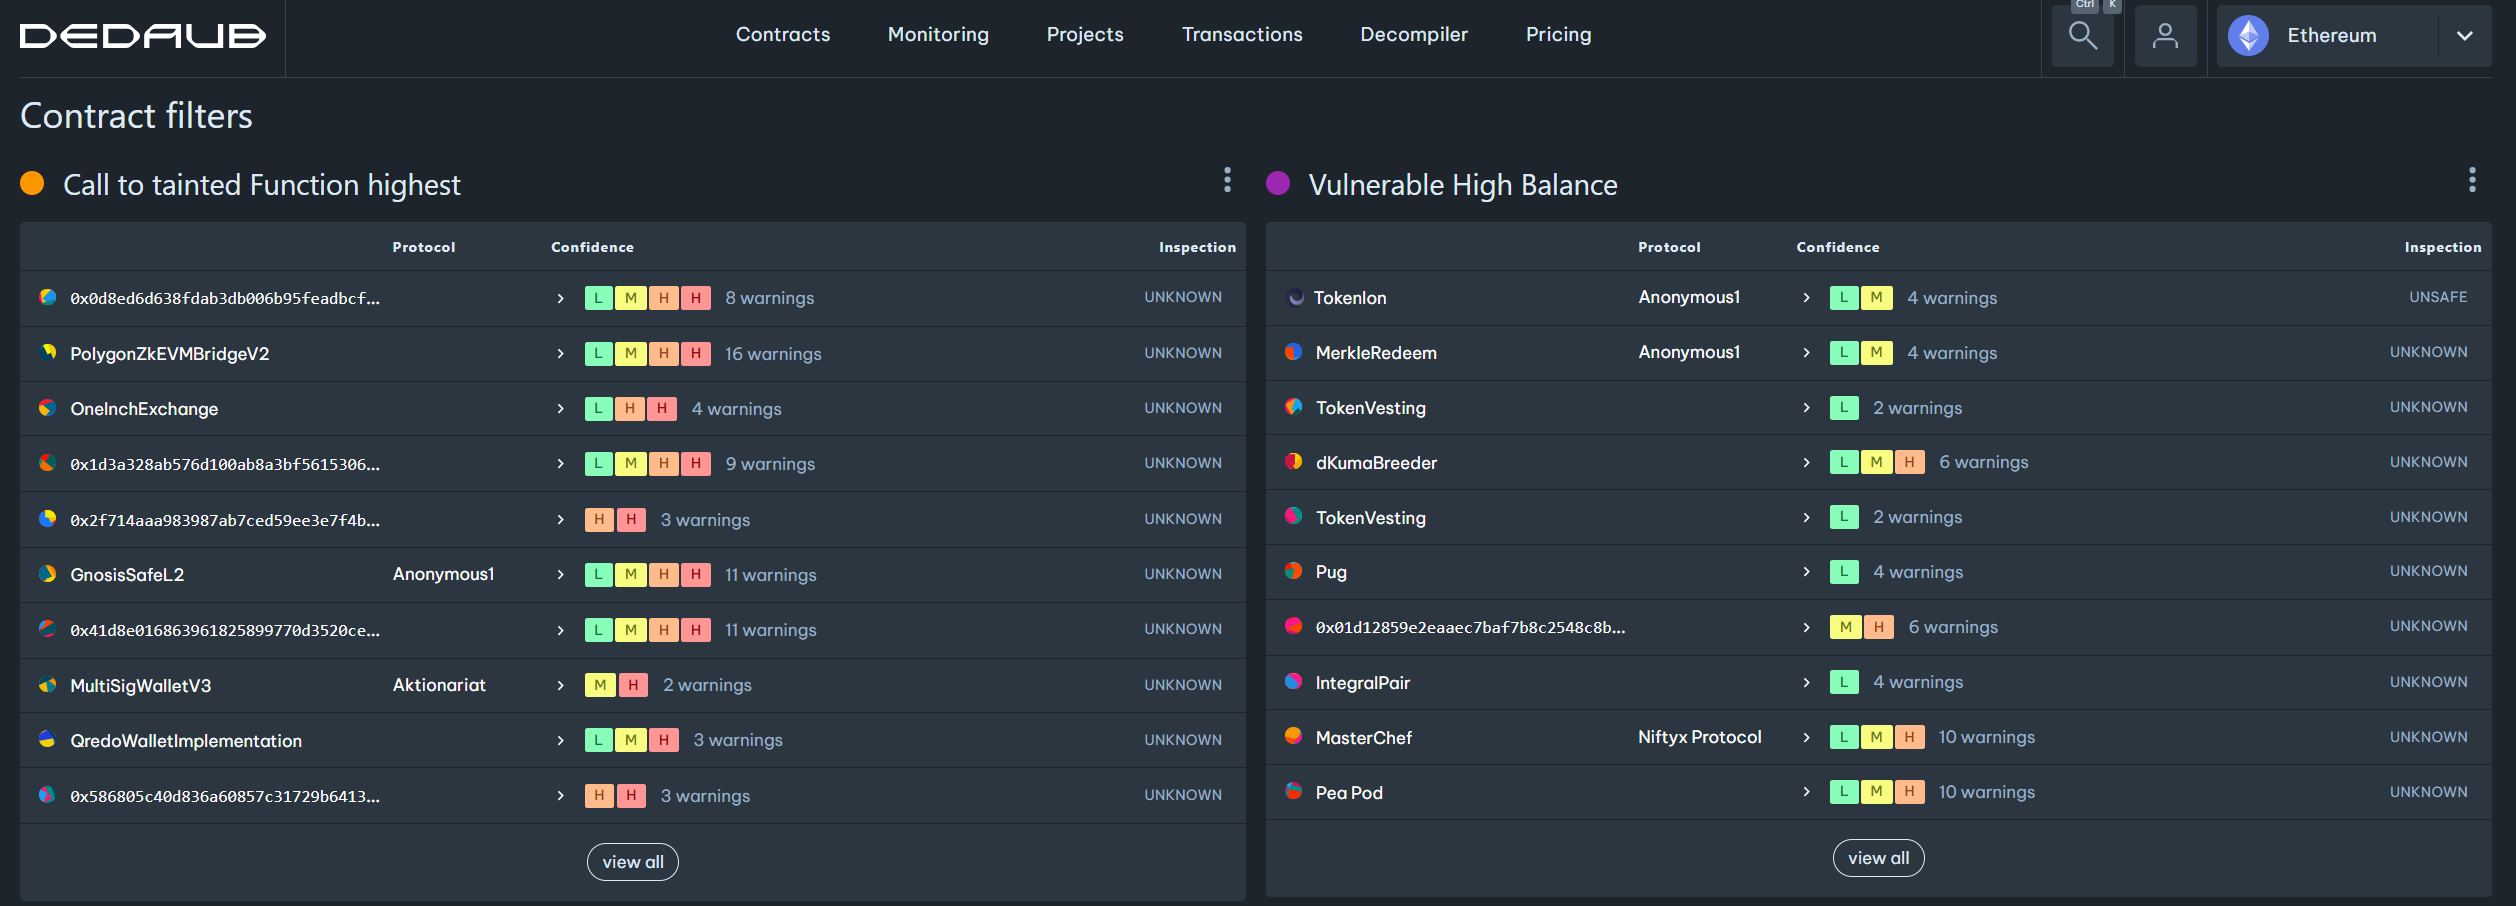Open the Ethereum network dropdown
Image resolution: width=2516 pixels, height=906 pixels.
2464,36
